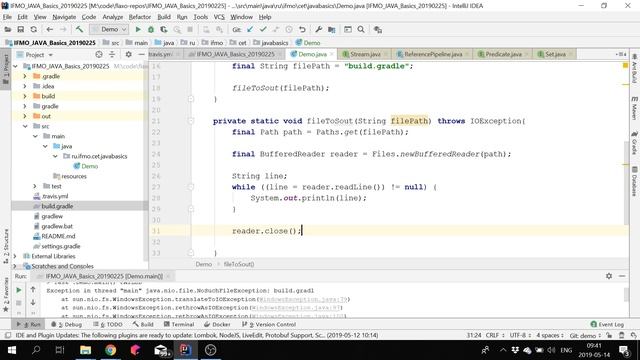640x360 pixels.
Task: Open the Event Log button
Action: [607, 324]
